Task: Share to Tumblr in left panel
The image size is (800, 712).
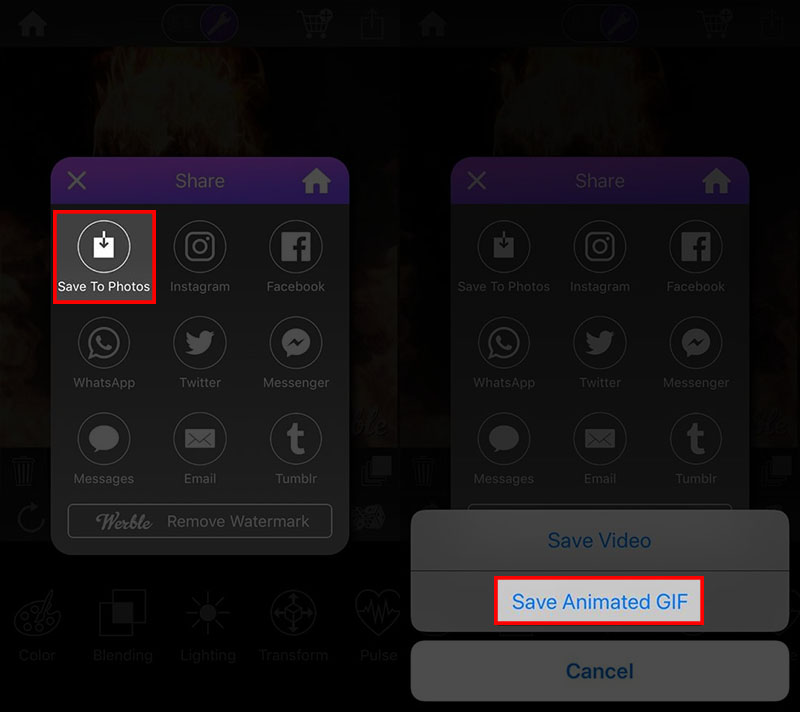Action: [296, 449]
